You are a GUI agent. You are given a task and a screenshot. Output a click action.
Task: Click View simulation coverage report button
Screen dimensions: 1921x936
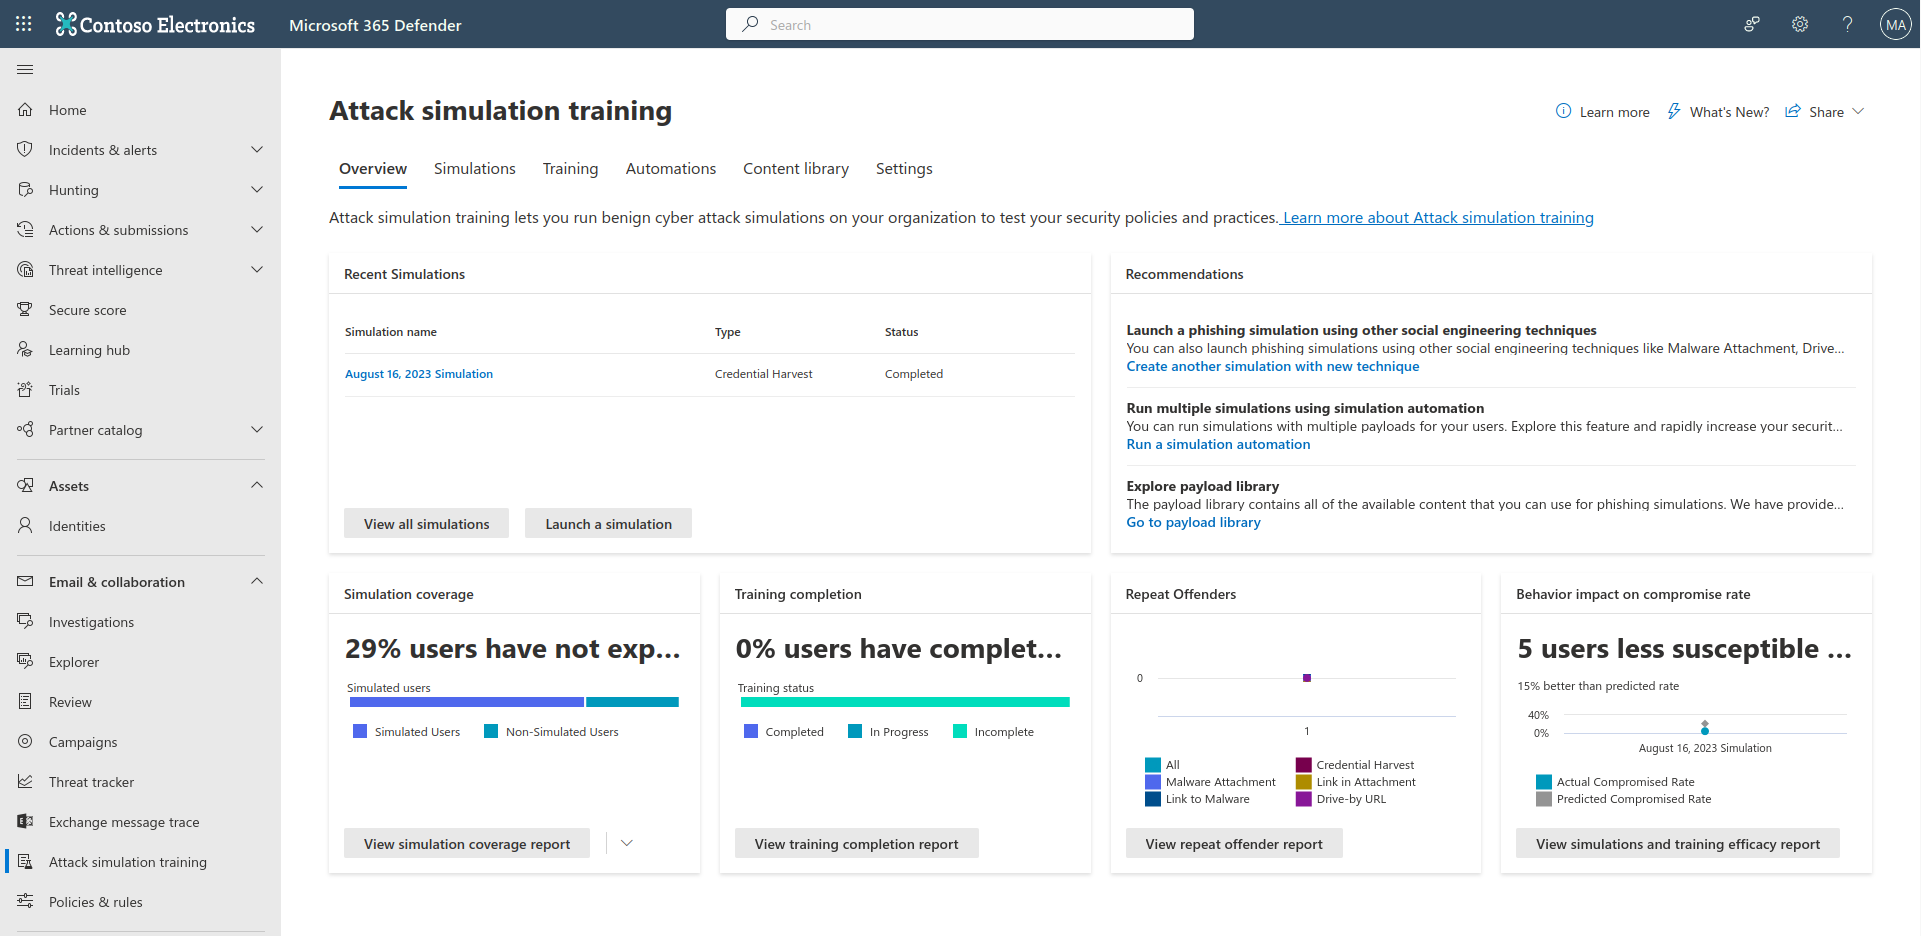tap(467, 844)
